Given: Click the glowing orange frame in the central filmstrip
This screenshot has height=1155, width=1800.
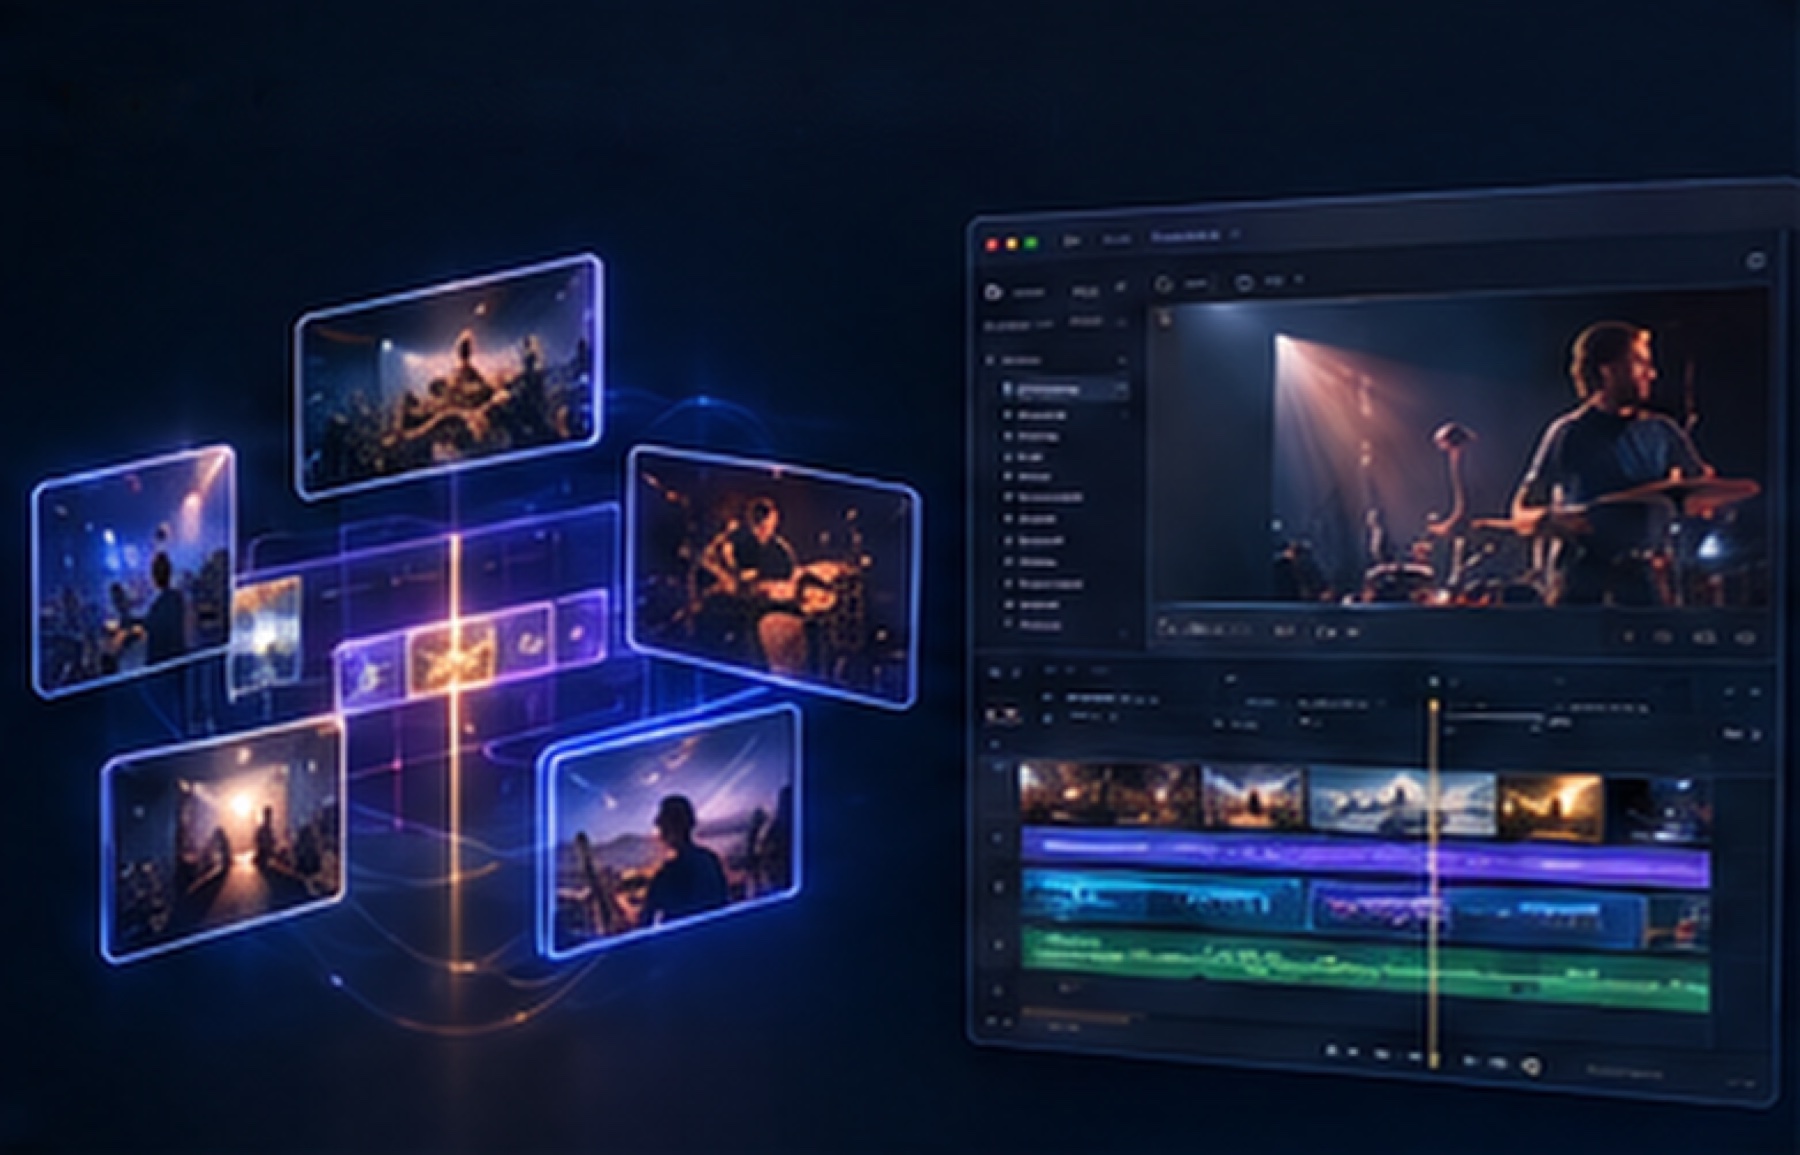Looking at the screenshot, I should [454, 655].
